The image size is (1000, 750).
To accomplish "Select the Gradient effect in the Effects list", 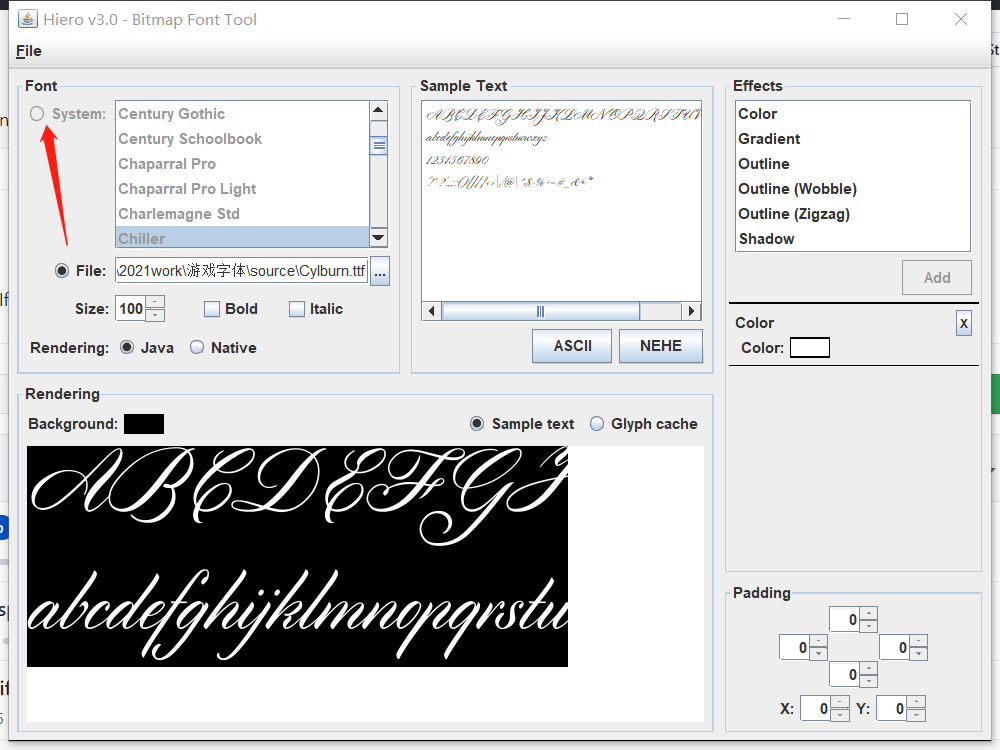I will [769, 138].
